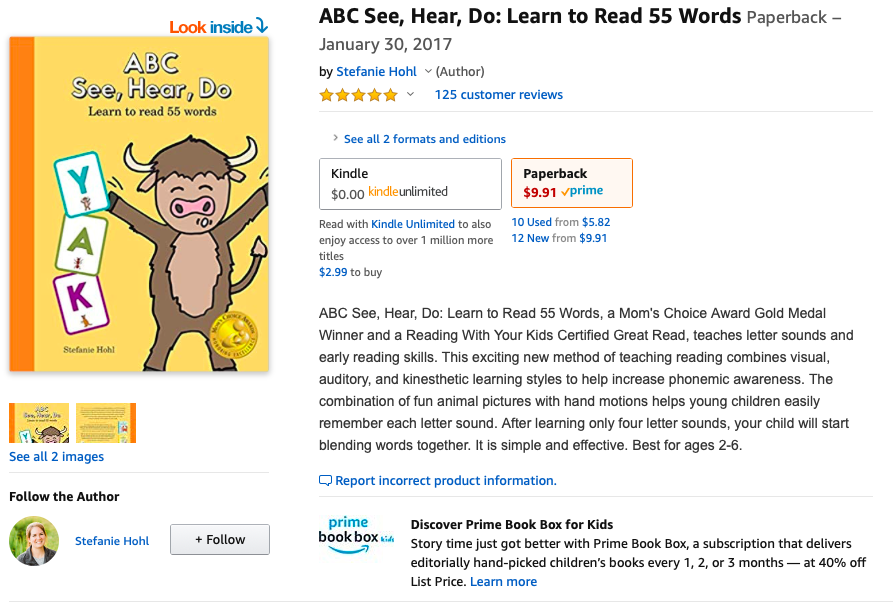Expand See all 2 formats and editions
Screen dimensions: 893x612
point(424,139)
